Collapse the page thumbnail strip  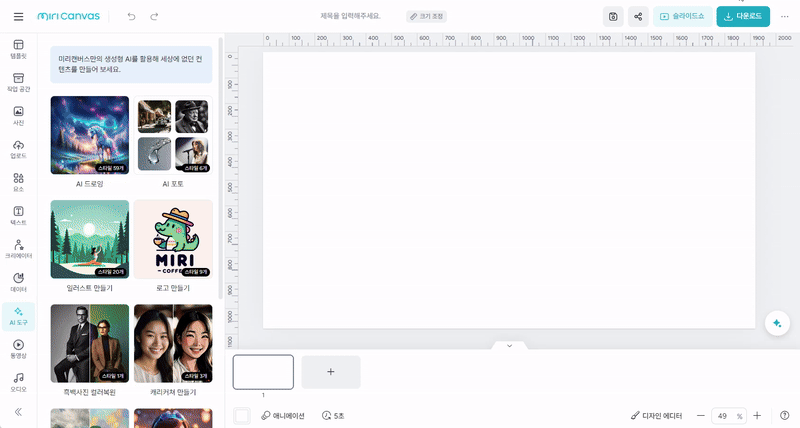(509, 345)
